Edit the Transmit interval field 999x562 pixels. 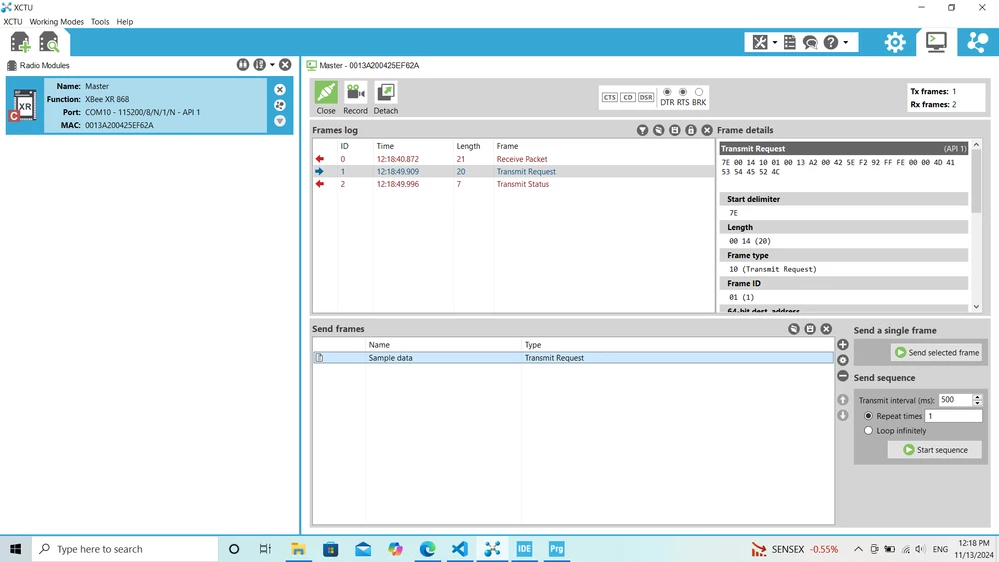[x=955, y=400]
